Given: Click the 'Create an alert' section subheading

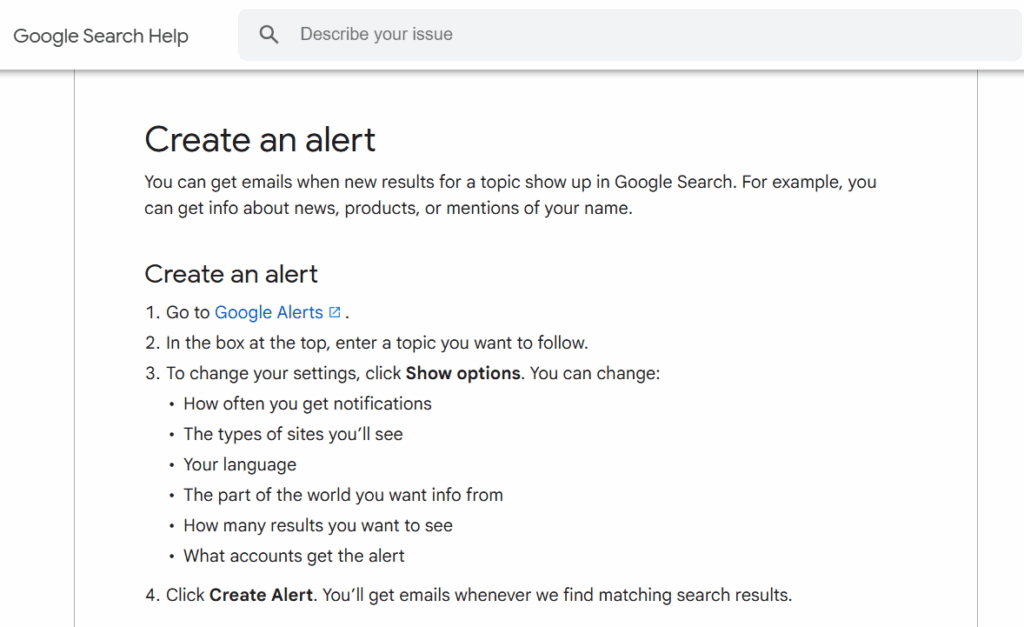Looking at the screenshot, I should click(231, 274).
